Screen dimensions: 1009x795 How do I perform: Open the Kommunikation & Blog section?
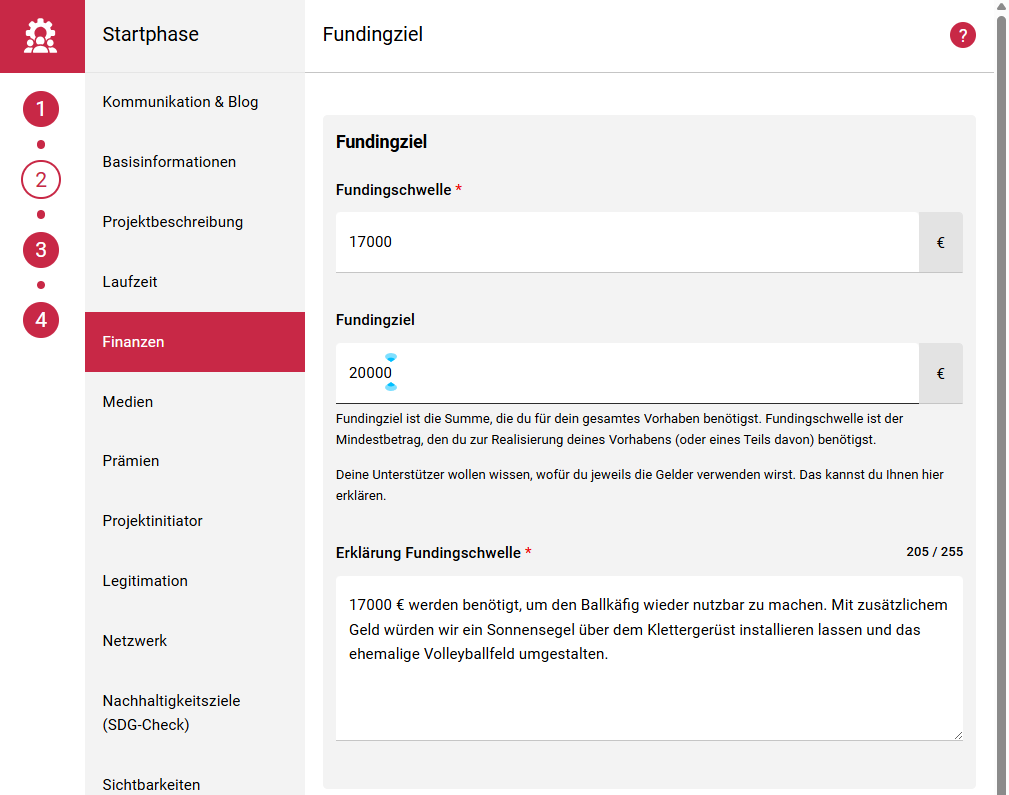pyautogui.click(x=180, y=101)
